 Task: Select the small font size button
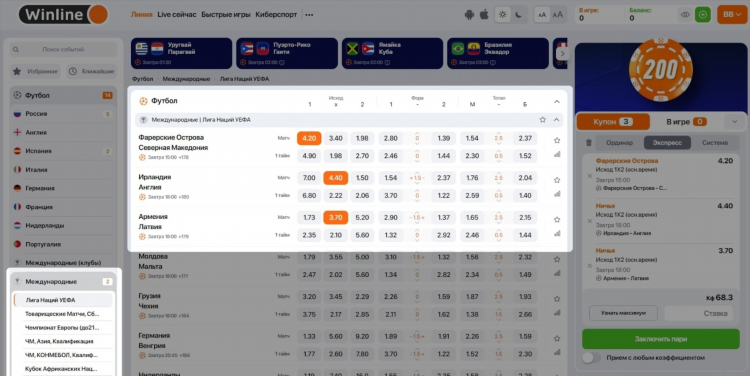point(542,15)
